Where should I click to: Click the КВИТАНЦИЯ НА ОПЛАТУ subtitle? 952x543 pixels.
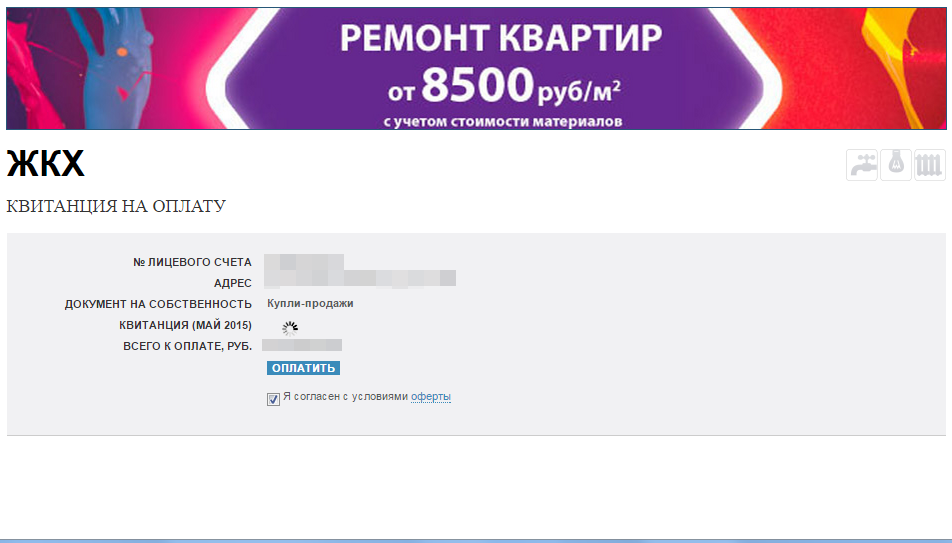coord(116,206)
